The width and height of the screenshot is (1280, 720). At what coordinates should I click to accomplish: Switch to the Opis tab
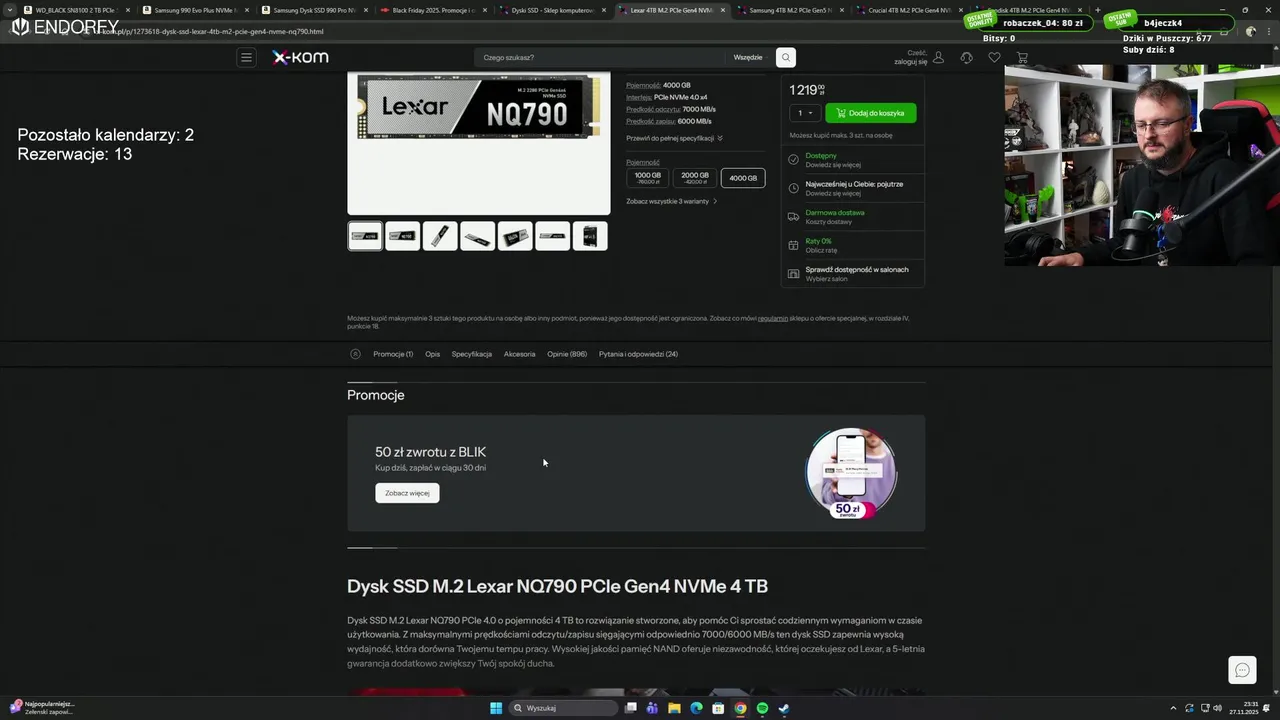tap(432, 354)
